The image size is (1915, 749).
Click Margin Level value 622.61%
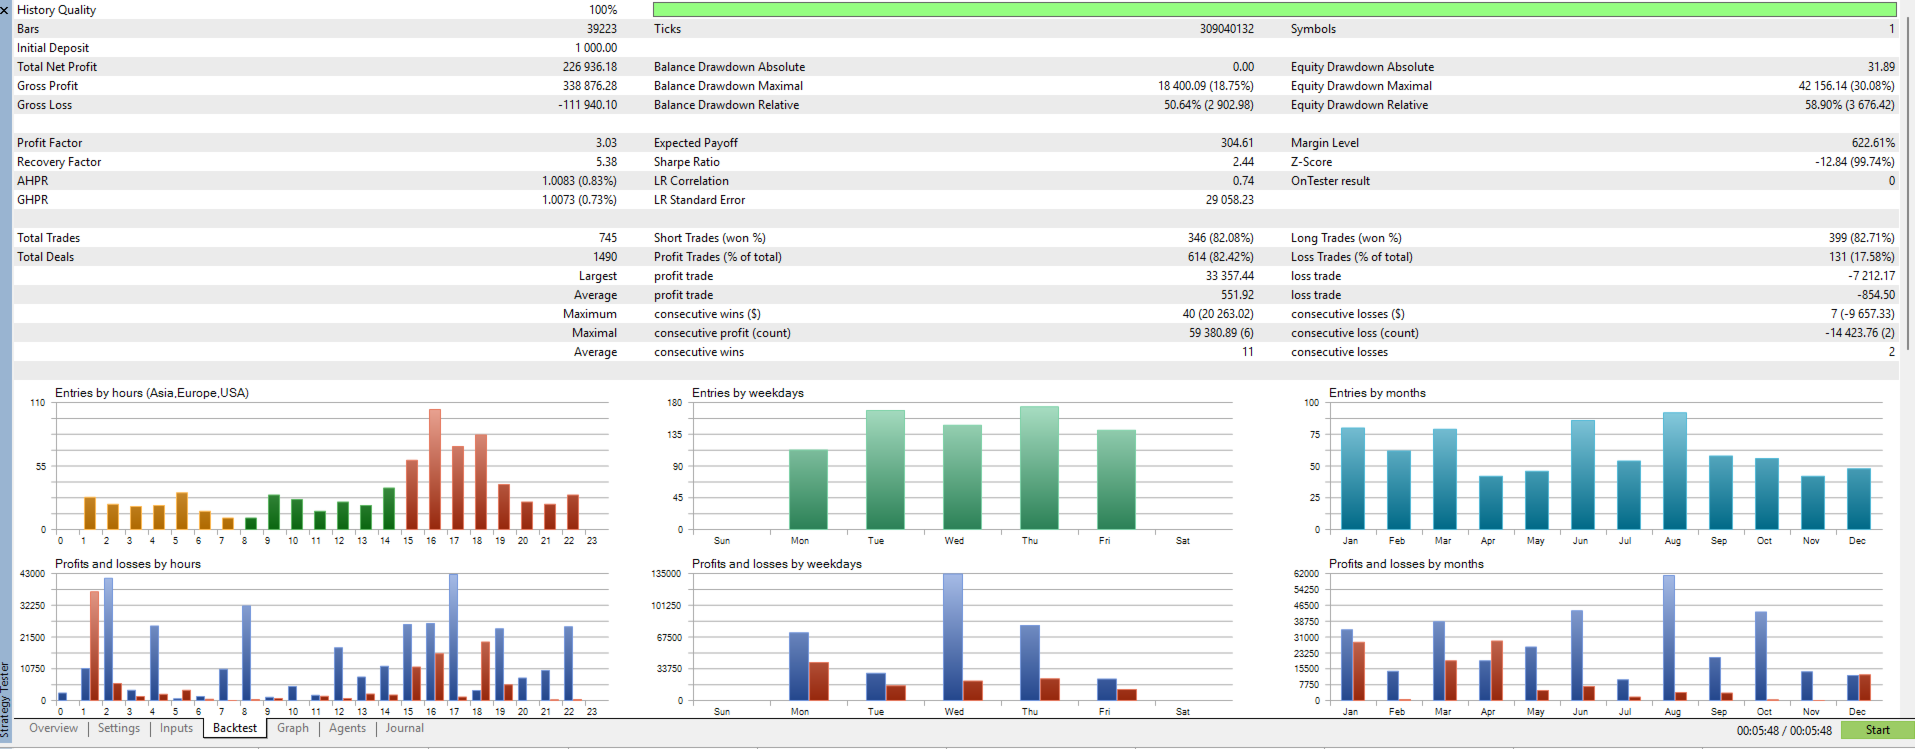click(1873, 143)
